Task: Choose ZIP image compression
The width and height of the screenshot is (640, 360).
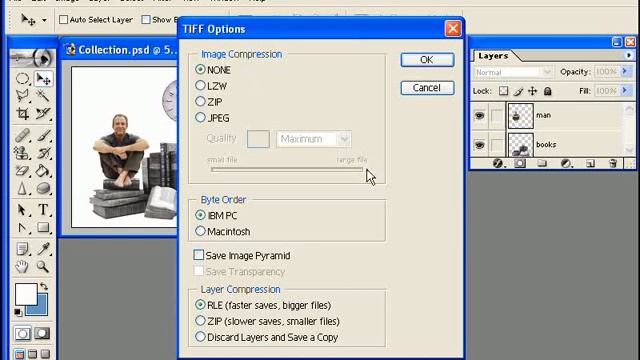Action: click(x=209, y=102)
